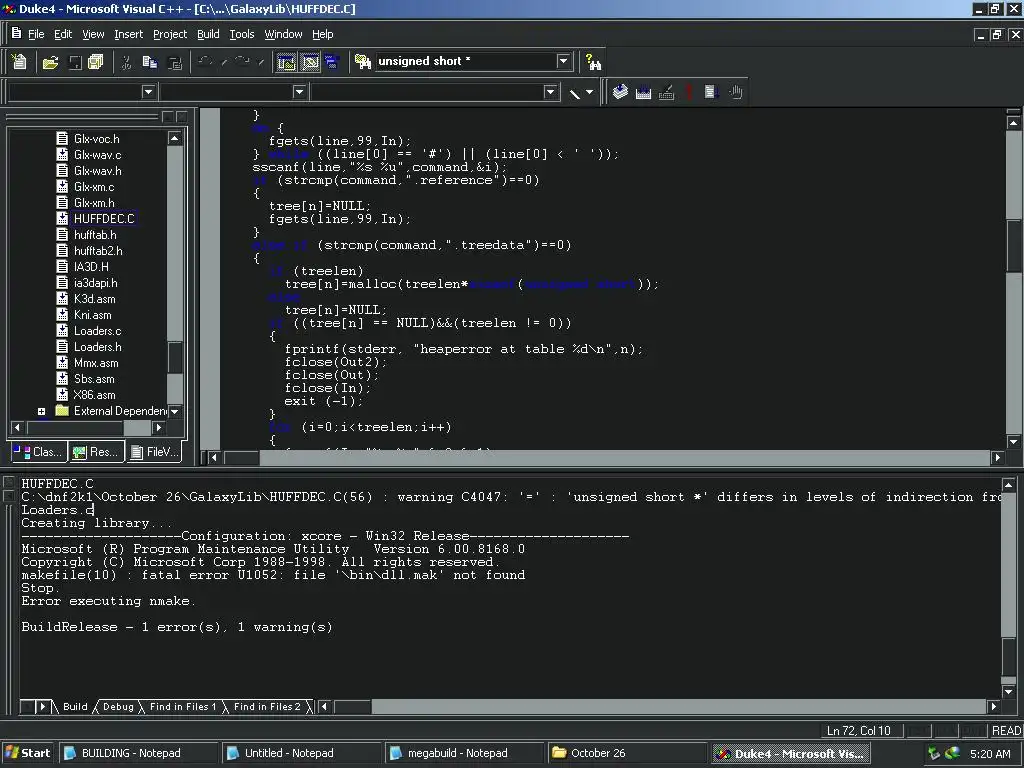Select X86.asm in the file tree
The height and width of the screenshot is (768, 1024).
click(94, 395)
